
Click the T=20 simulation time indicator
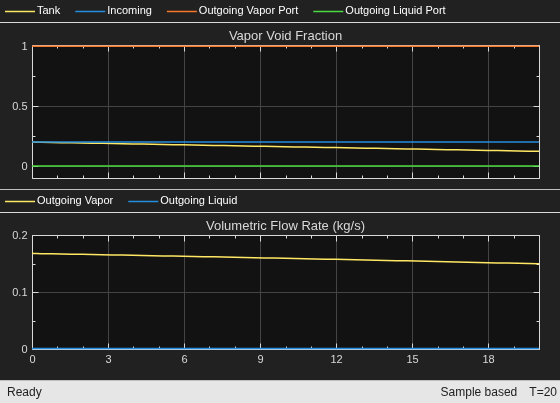click(x=543, y=392)
